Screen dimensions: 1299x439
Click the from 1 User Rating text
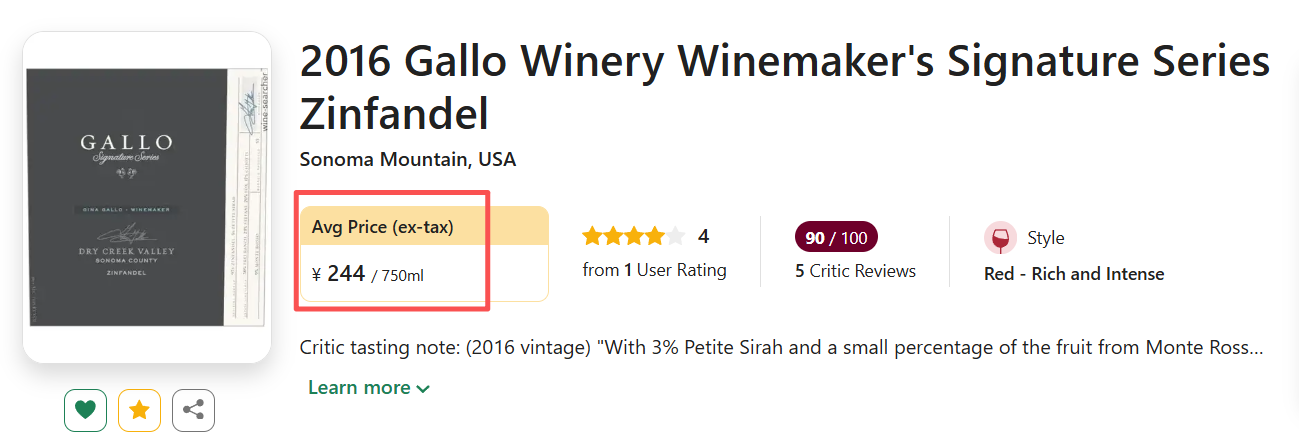click(x=654, y=270)
